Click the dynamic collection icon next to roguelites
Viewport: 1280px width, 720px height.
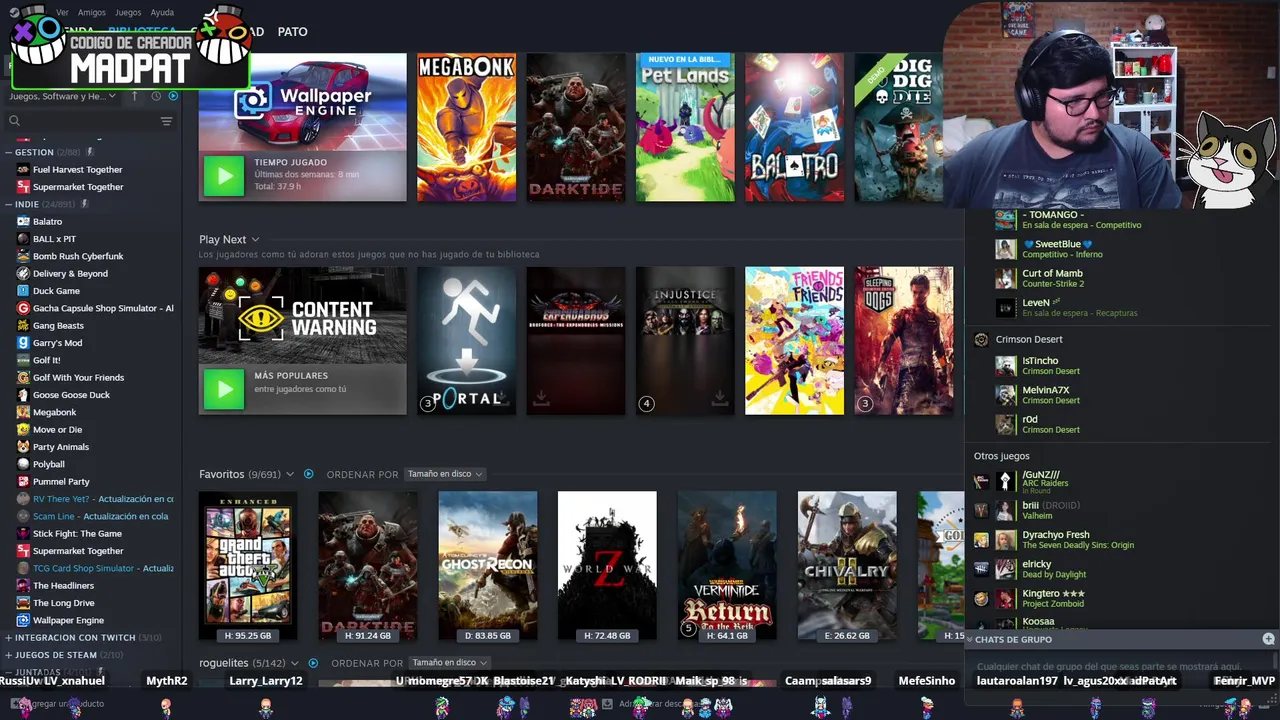(313, 663)
